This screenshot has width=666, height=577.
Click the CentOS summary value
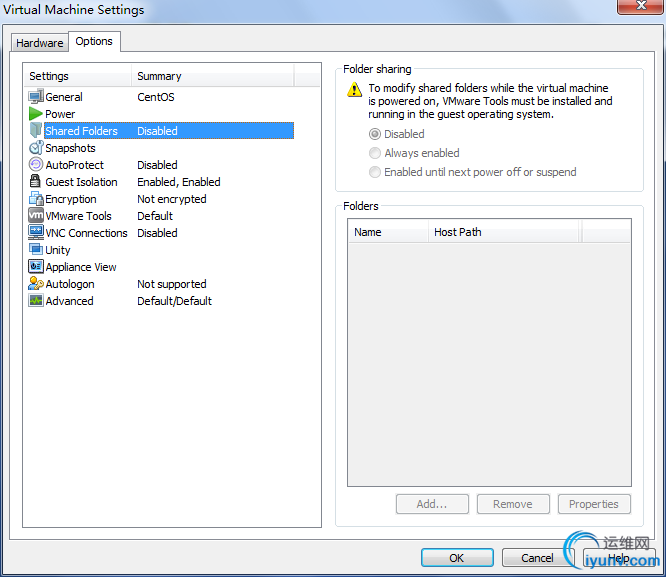156,97
